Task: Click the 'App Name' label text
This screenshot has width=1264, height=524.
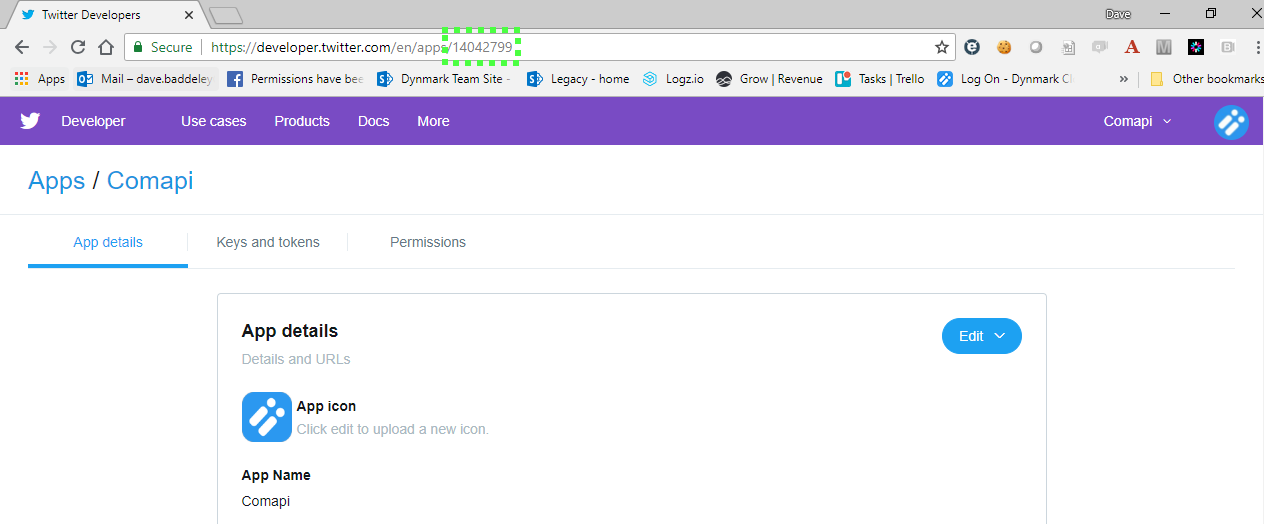Action: coord(276,475)
